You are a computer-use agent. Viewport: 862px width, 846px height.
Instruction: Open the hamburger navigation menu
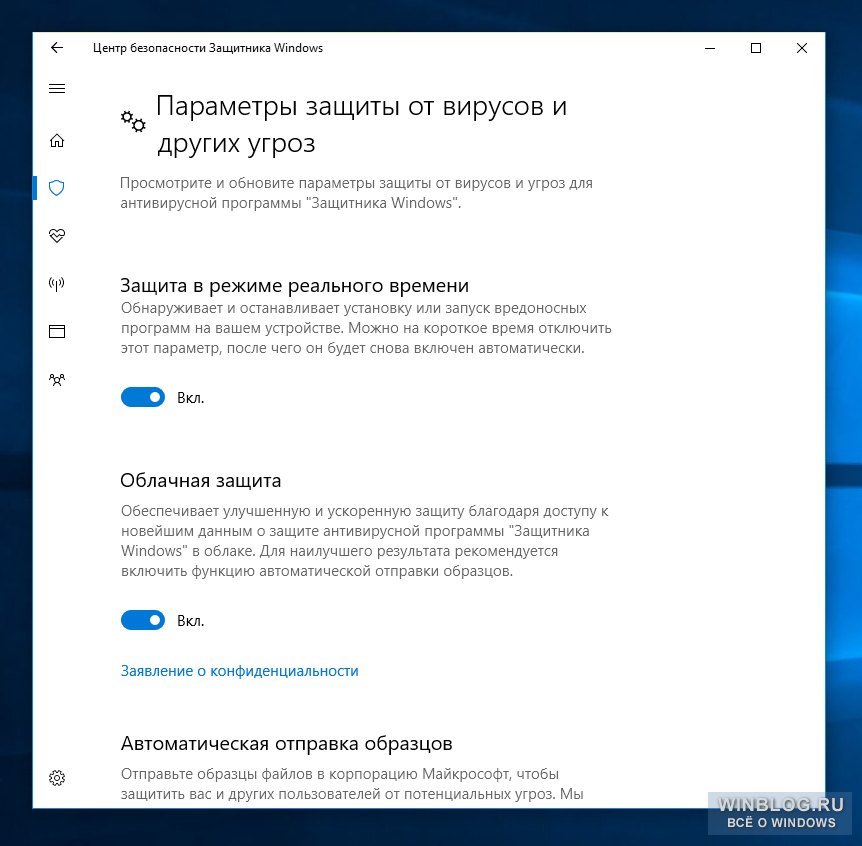(57, 89)
